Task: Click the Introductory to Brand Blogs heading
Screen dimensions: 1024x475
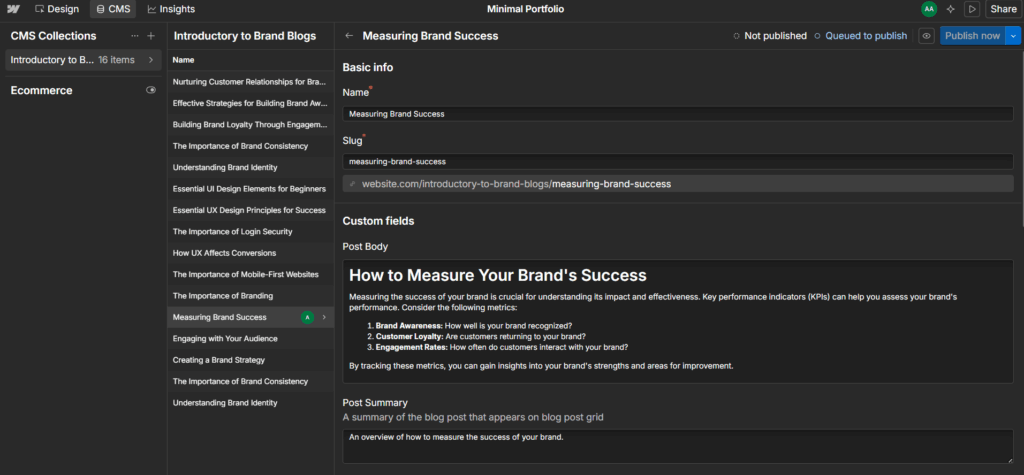Action: tap(245, 36)
